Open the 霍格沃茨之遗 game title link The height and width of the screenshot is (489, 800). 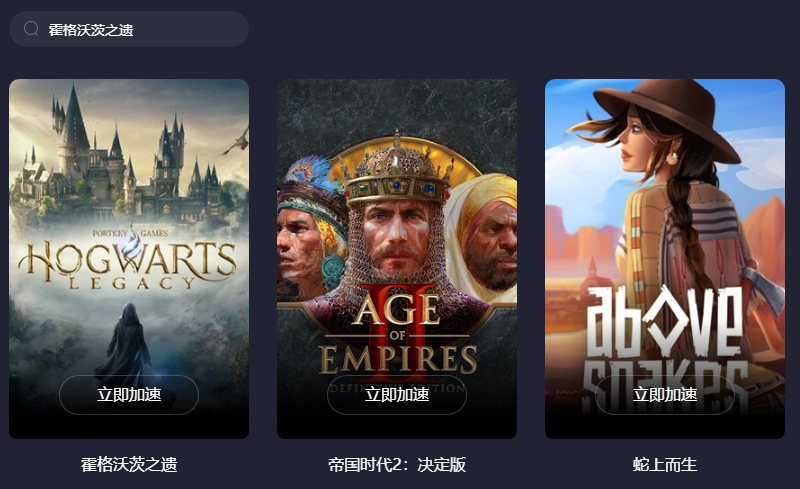coord(129,464)
